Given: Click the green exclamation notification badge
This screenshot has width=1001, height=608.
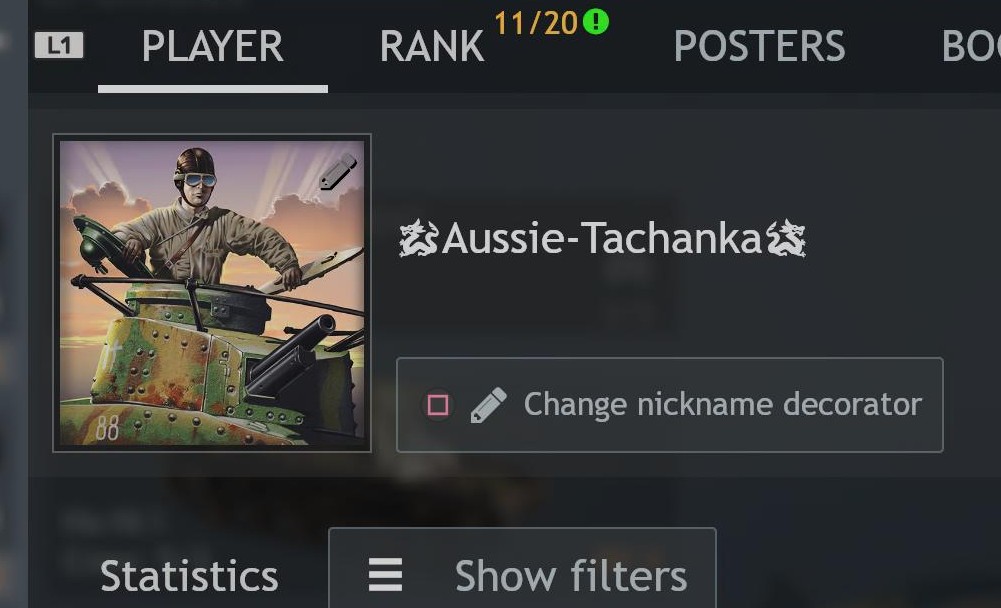Looking at the screenshot, I should click(596, 22).
